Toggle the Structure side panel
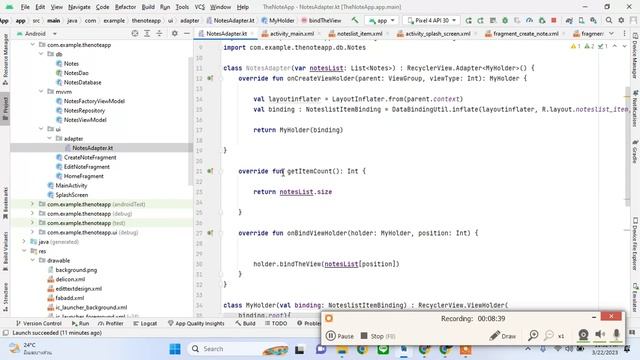Image resolution: width=640 pixels, height=360 pixels. [5, 297]
